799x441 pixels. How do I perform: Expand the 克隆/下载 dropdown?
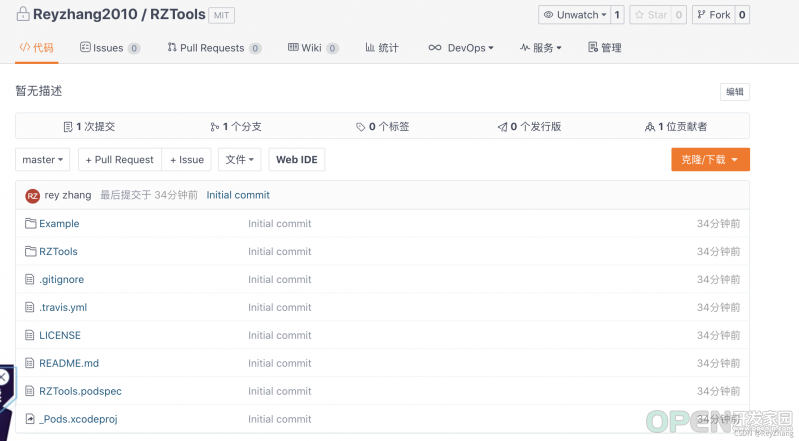tap(710, 160)
